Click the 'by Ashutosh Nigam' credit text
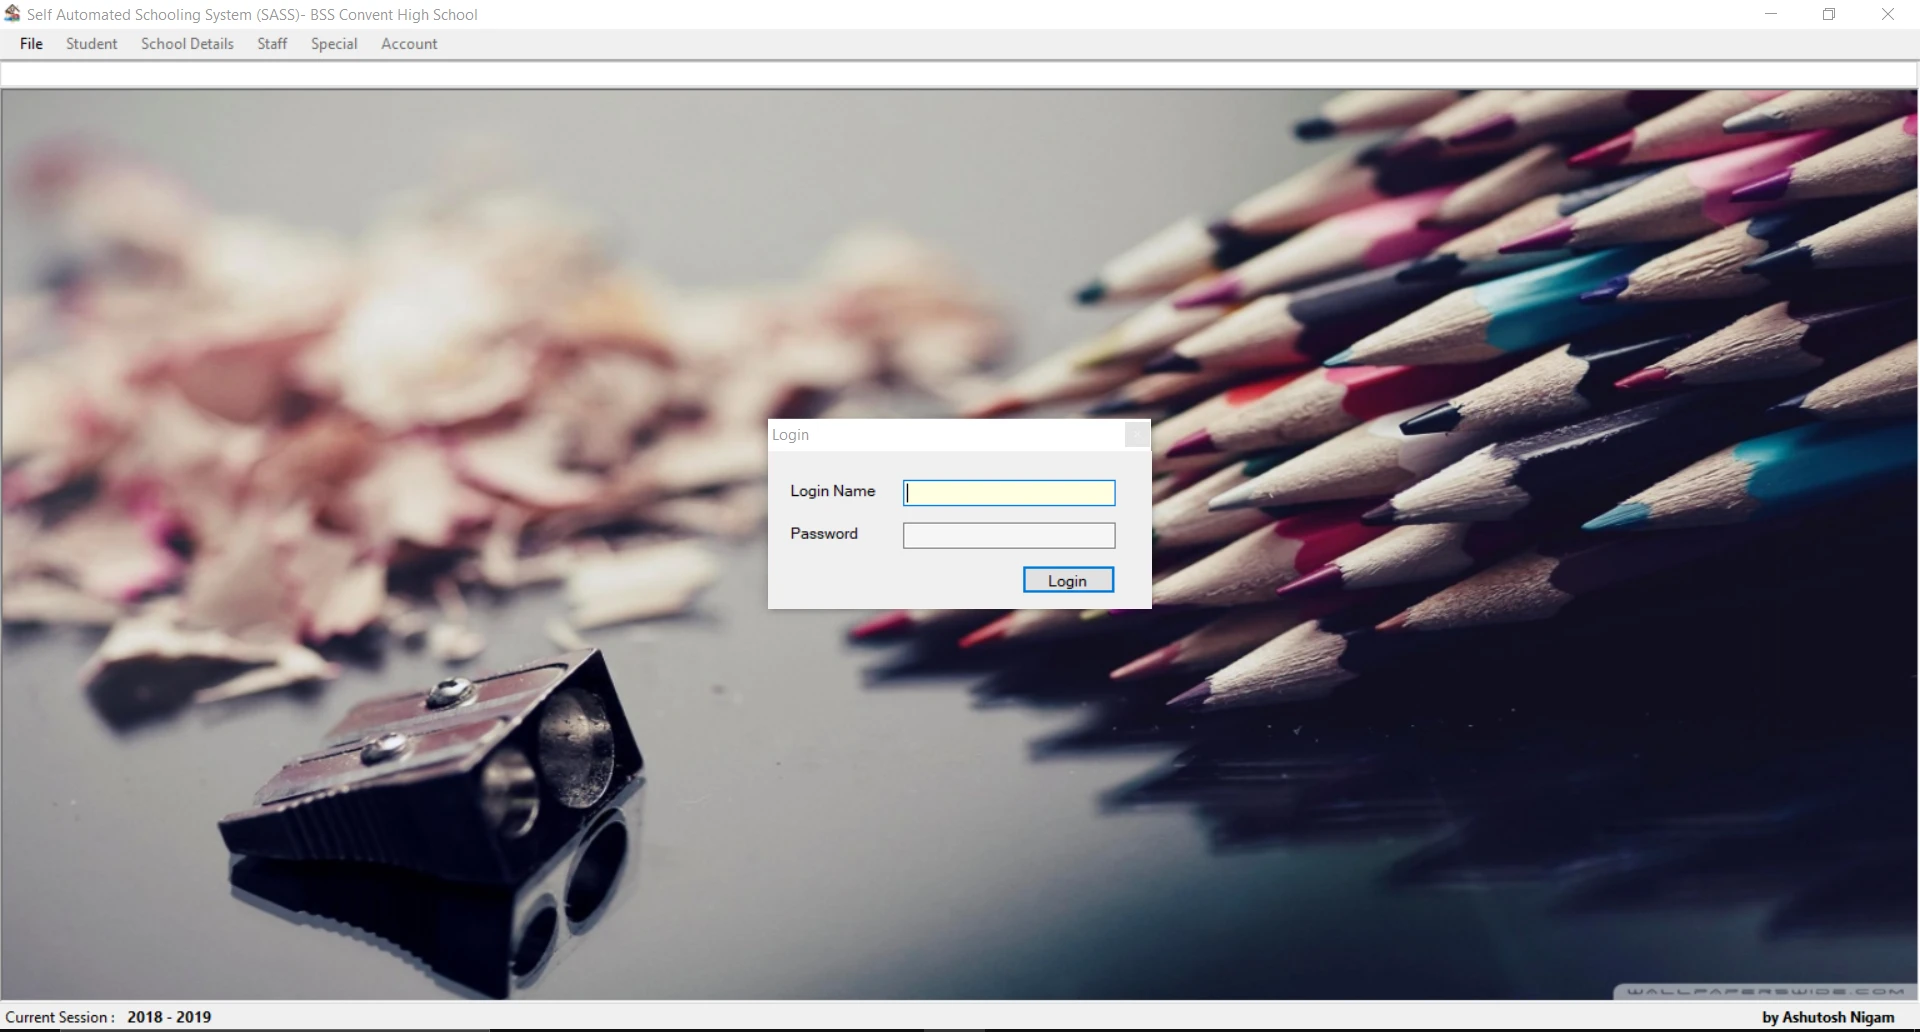 (x=1827, y=1017)
